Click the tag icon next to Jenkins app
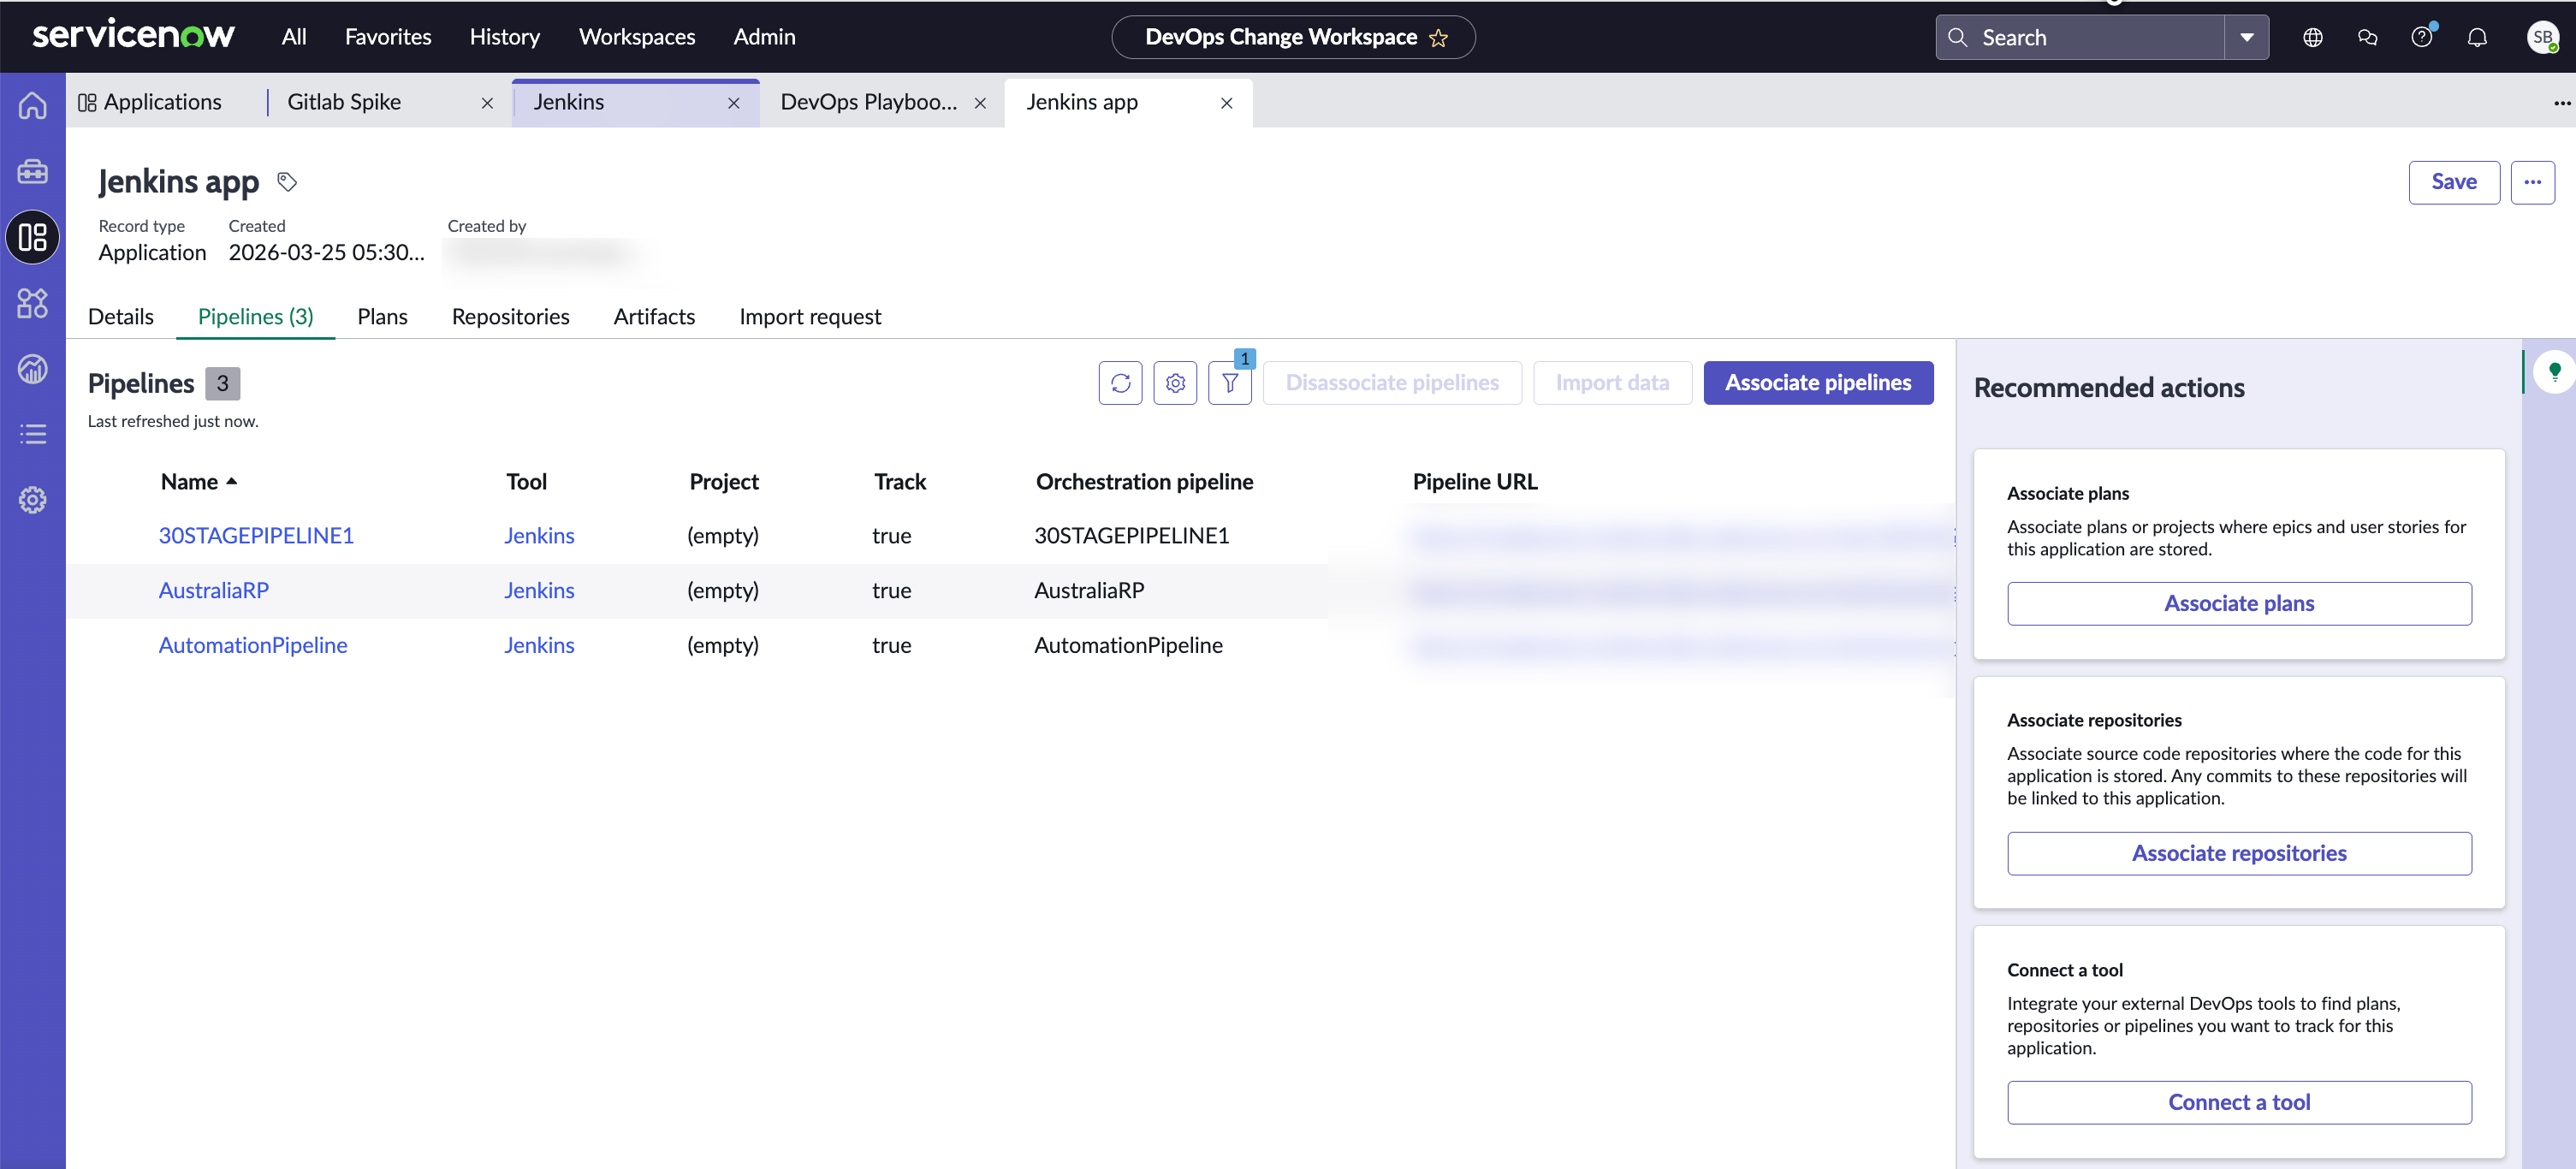This screenshot has width=2576, height=1169. pos(287,182)
